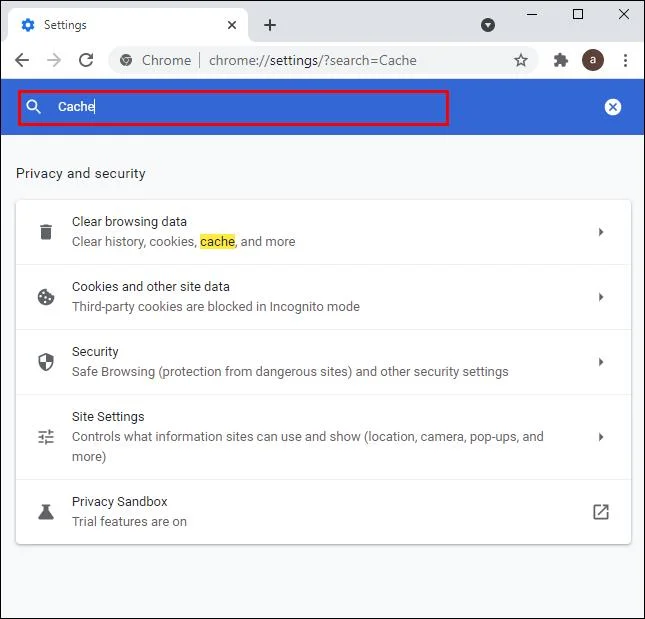Click the address bar URL
This screenshot has height=619, width=645.
[x=313, y=60]
